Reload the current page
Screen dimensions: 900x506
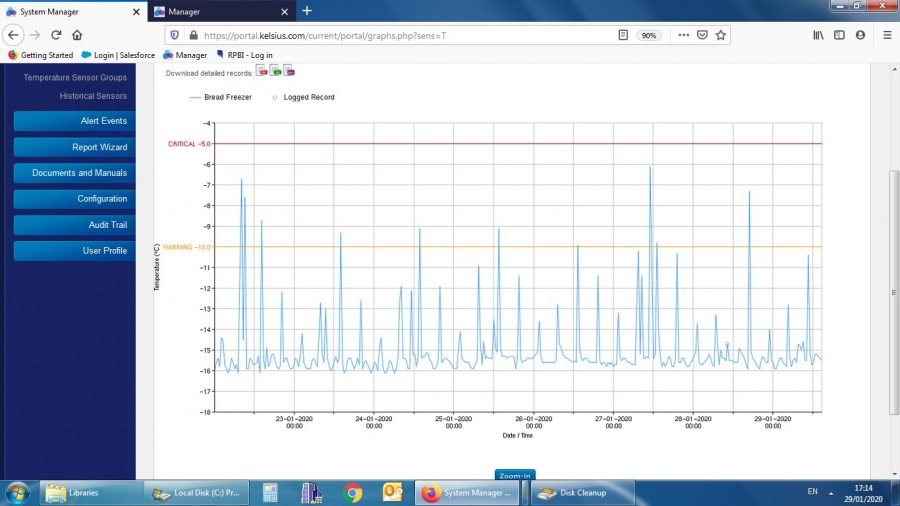[x=56, y=35]
